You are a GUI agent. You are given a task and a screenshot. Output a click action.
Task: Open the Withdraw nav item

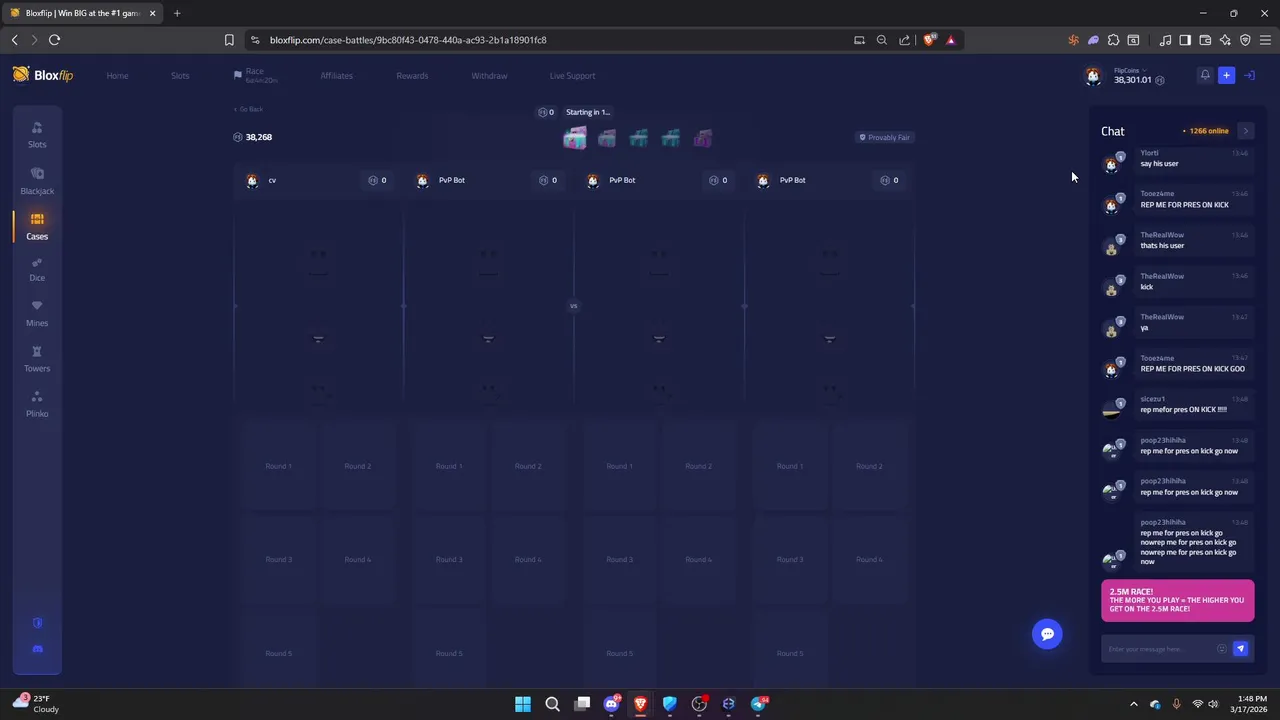pyautogui.click(x=489, y=76)
